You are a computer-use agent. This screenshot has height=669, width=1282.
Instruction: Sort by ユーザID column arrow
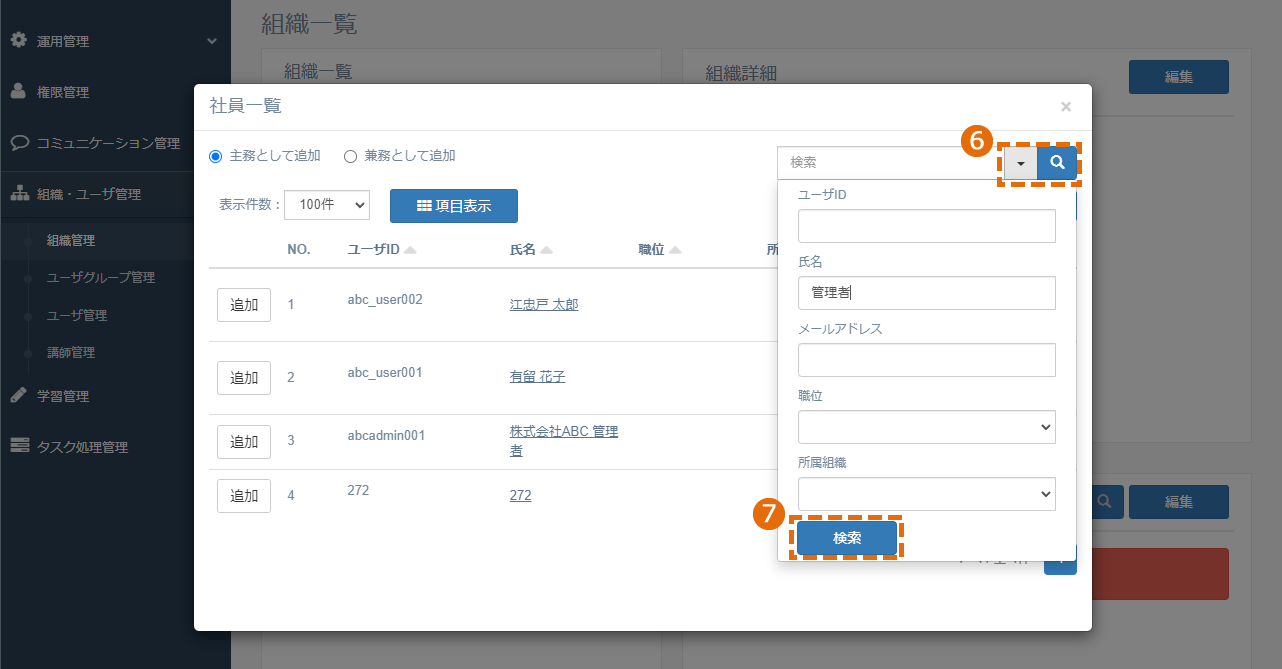(410, 250)
